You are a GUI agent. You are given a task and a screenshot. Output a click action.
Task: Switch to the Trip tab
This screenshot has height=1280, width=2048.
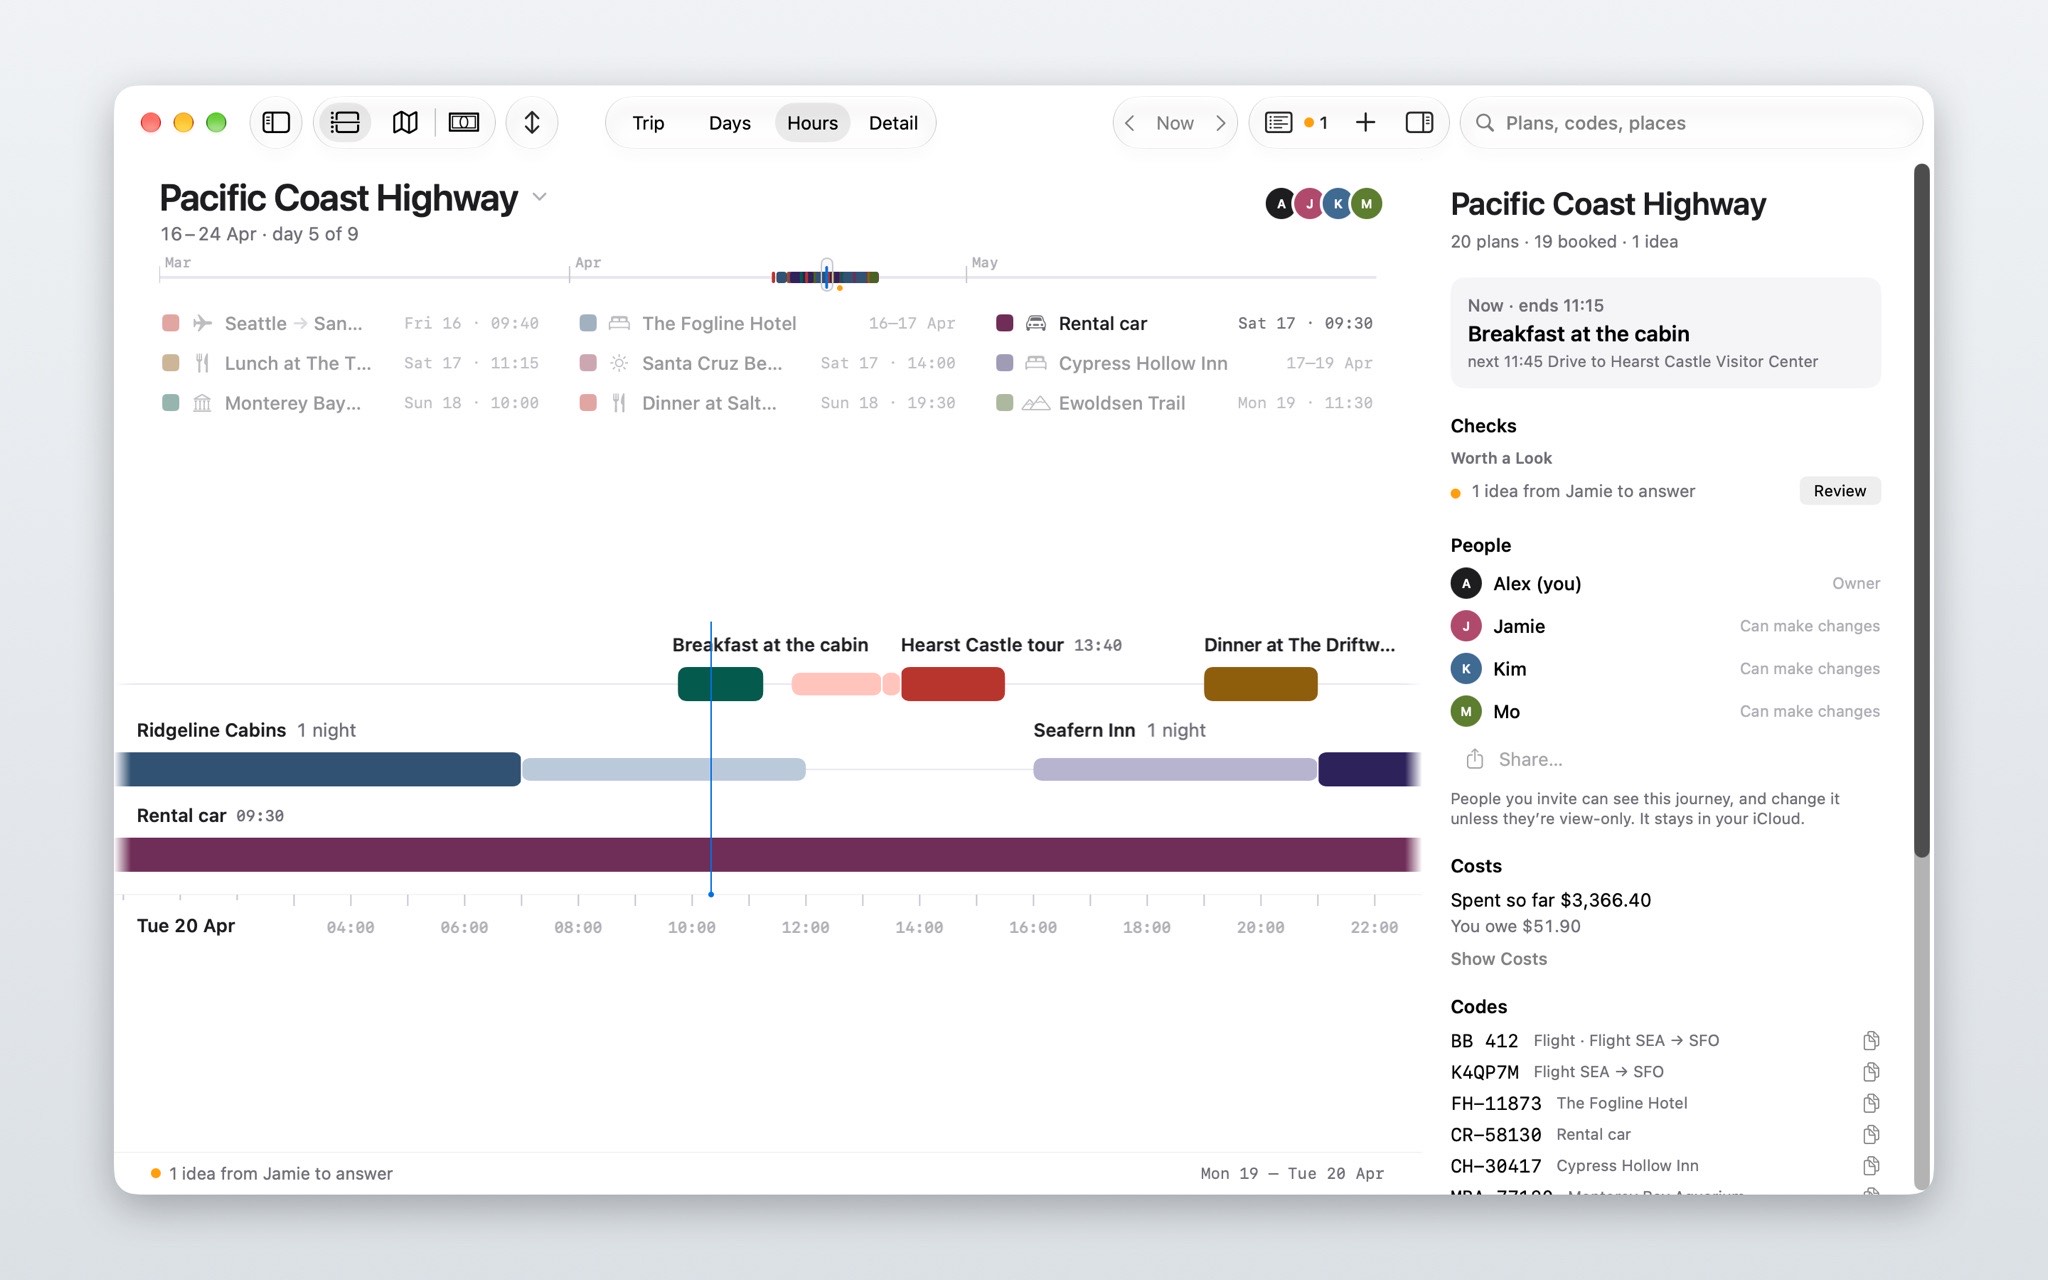click(x=648, y=123)
